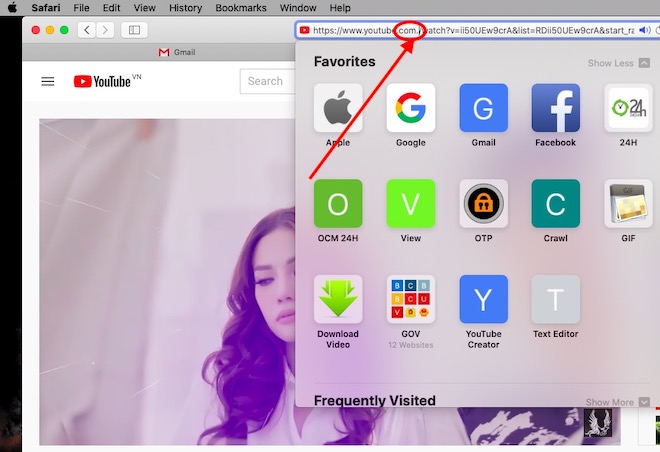Click the YouTube favicon in address bar
660x452 pixels.
click(304, 30)
